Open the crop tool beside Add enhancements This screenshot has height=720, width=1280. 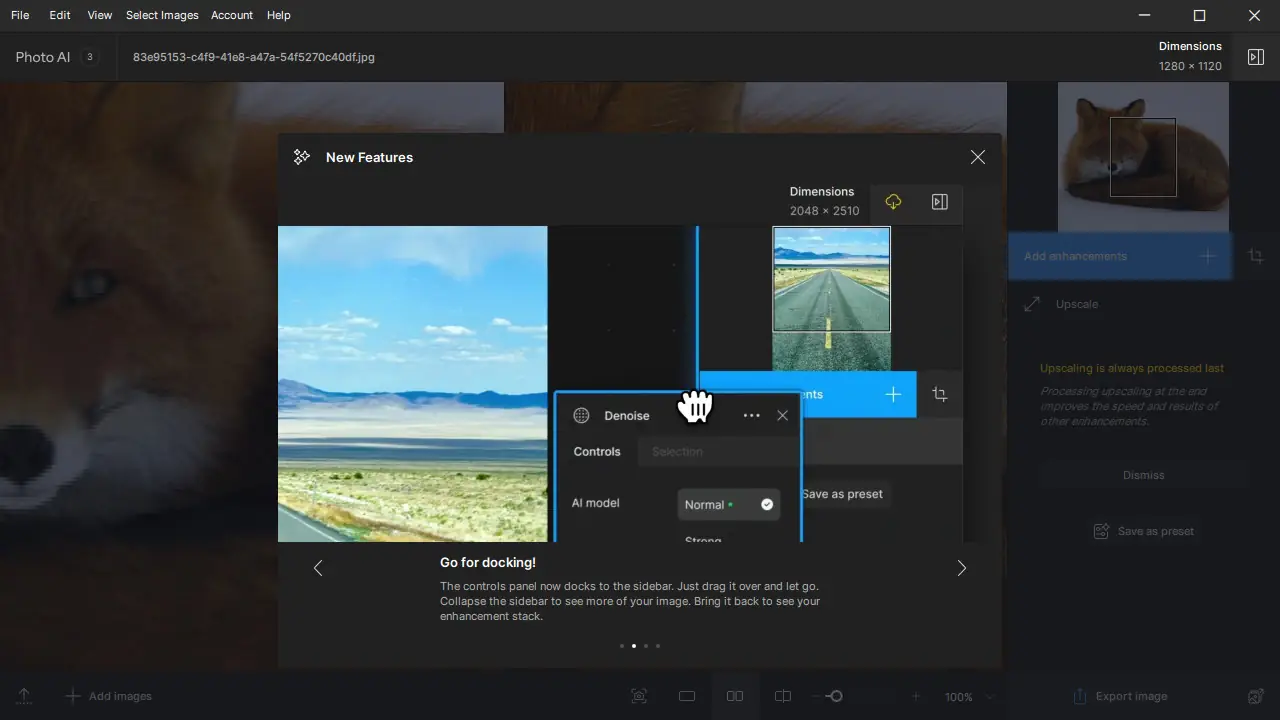click(1256, 256)
